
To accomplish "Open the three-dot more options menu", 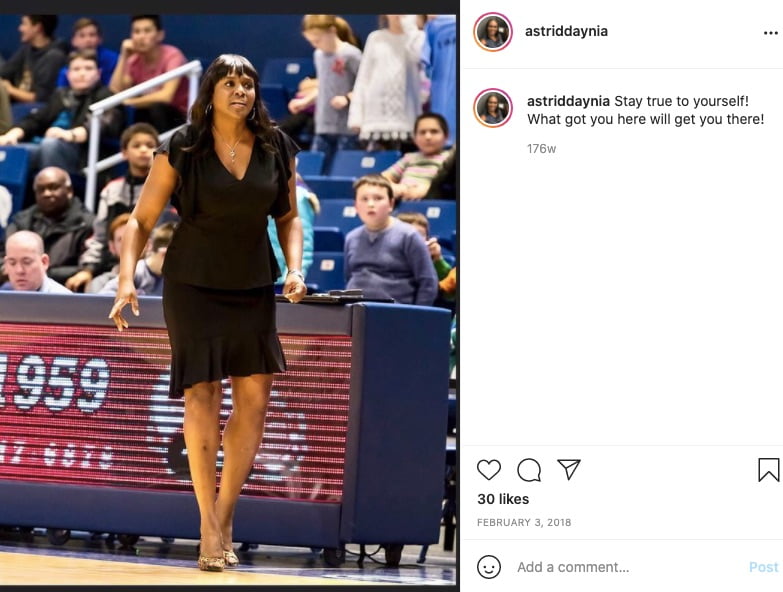I will point(771,33).
